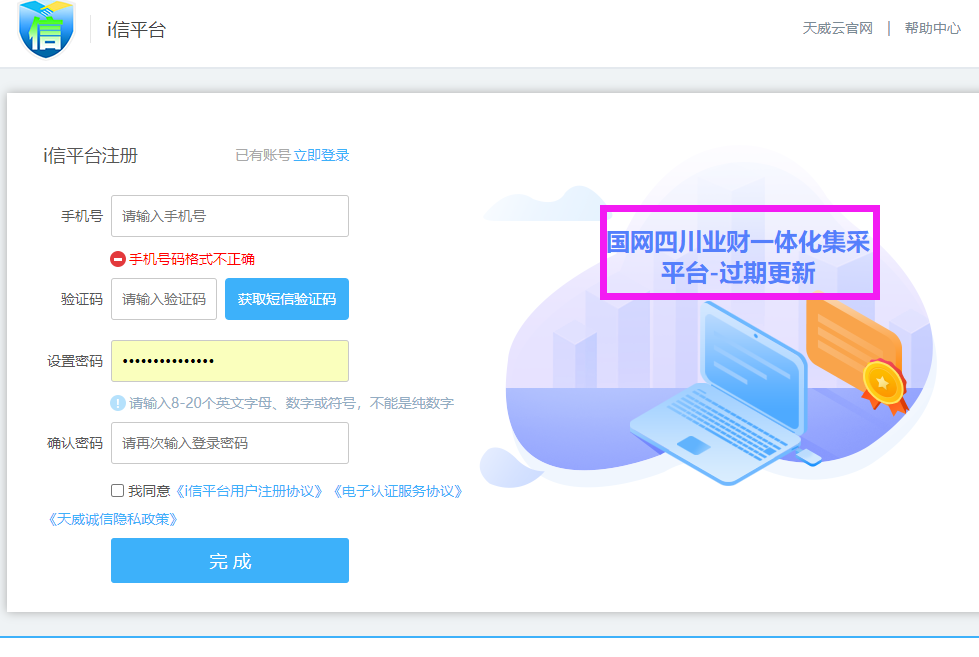Click the 立即登录 link
The image size is (979, 657).
click(321, 155)
